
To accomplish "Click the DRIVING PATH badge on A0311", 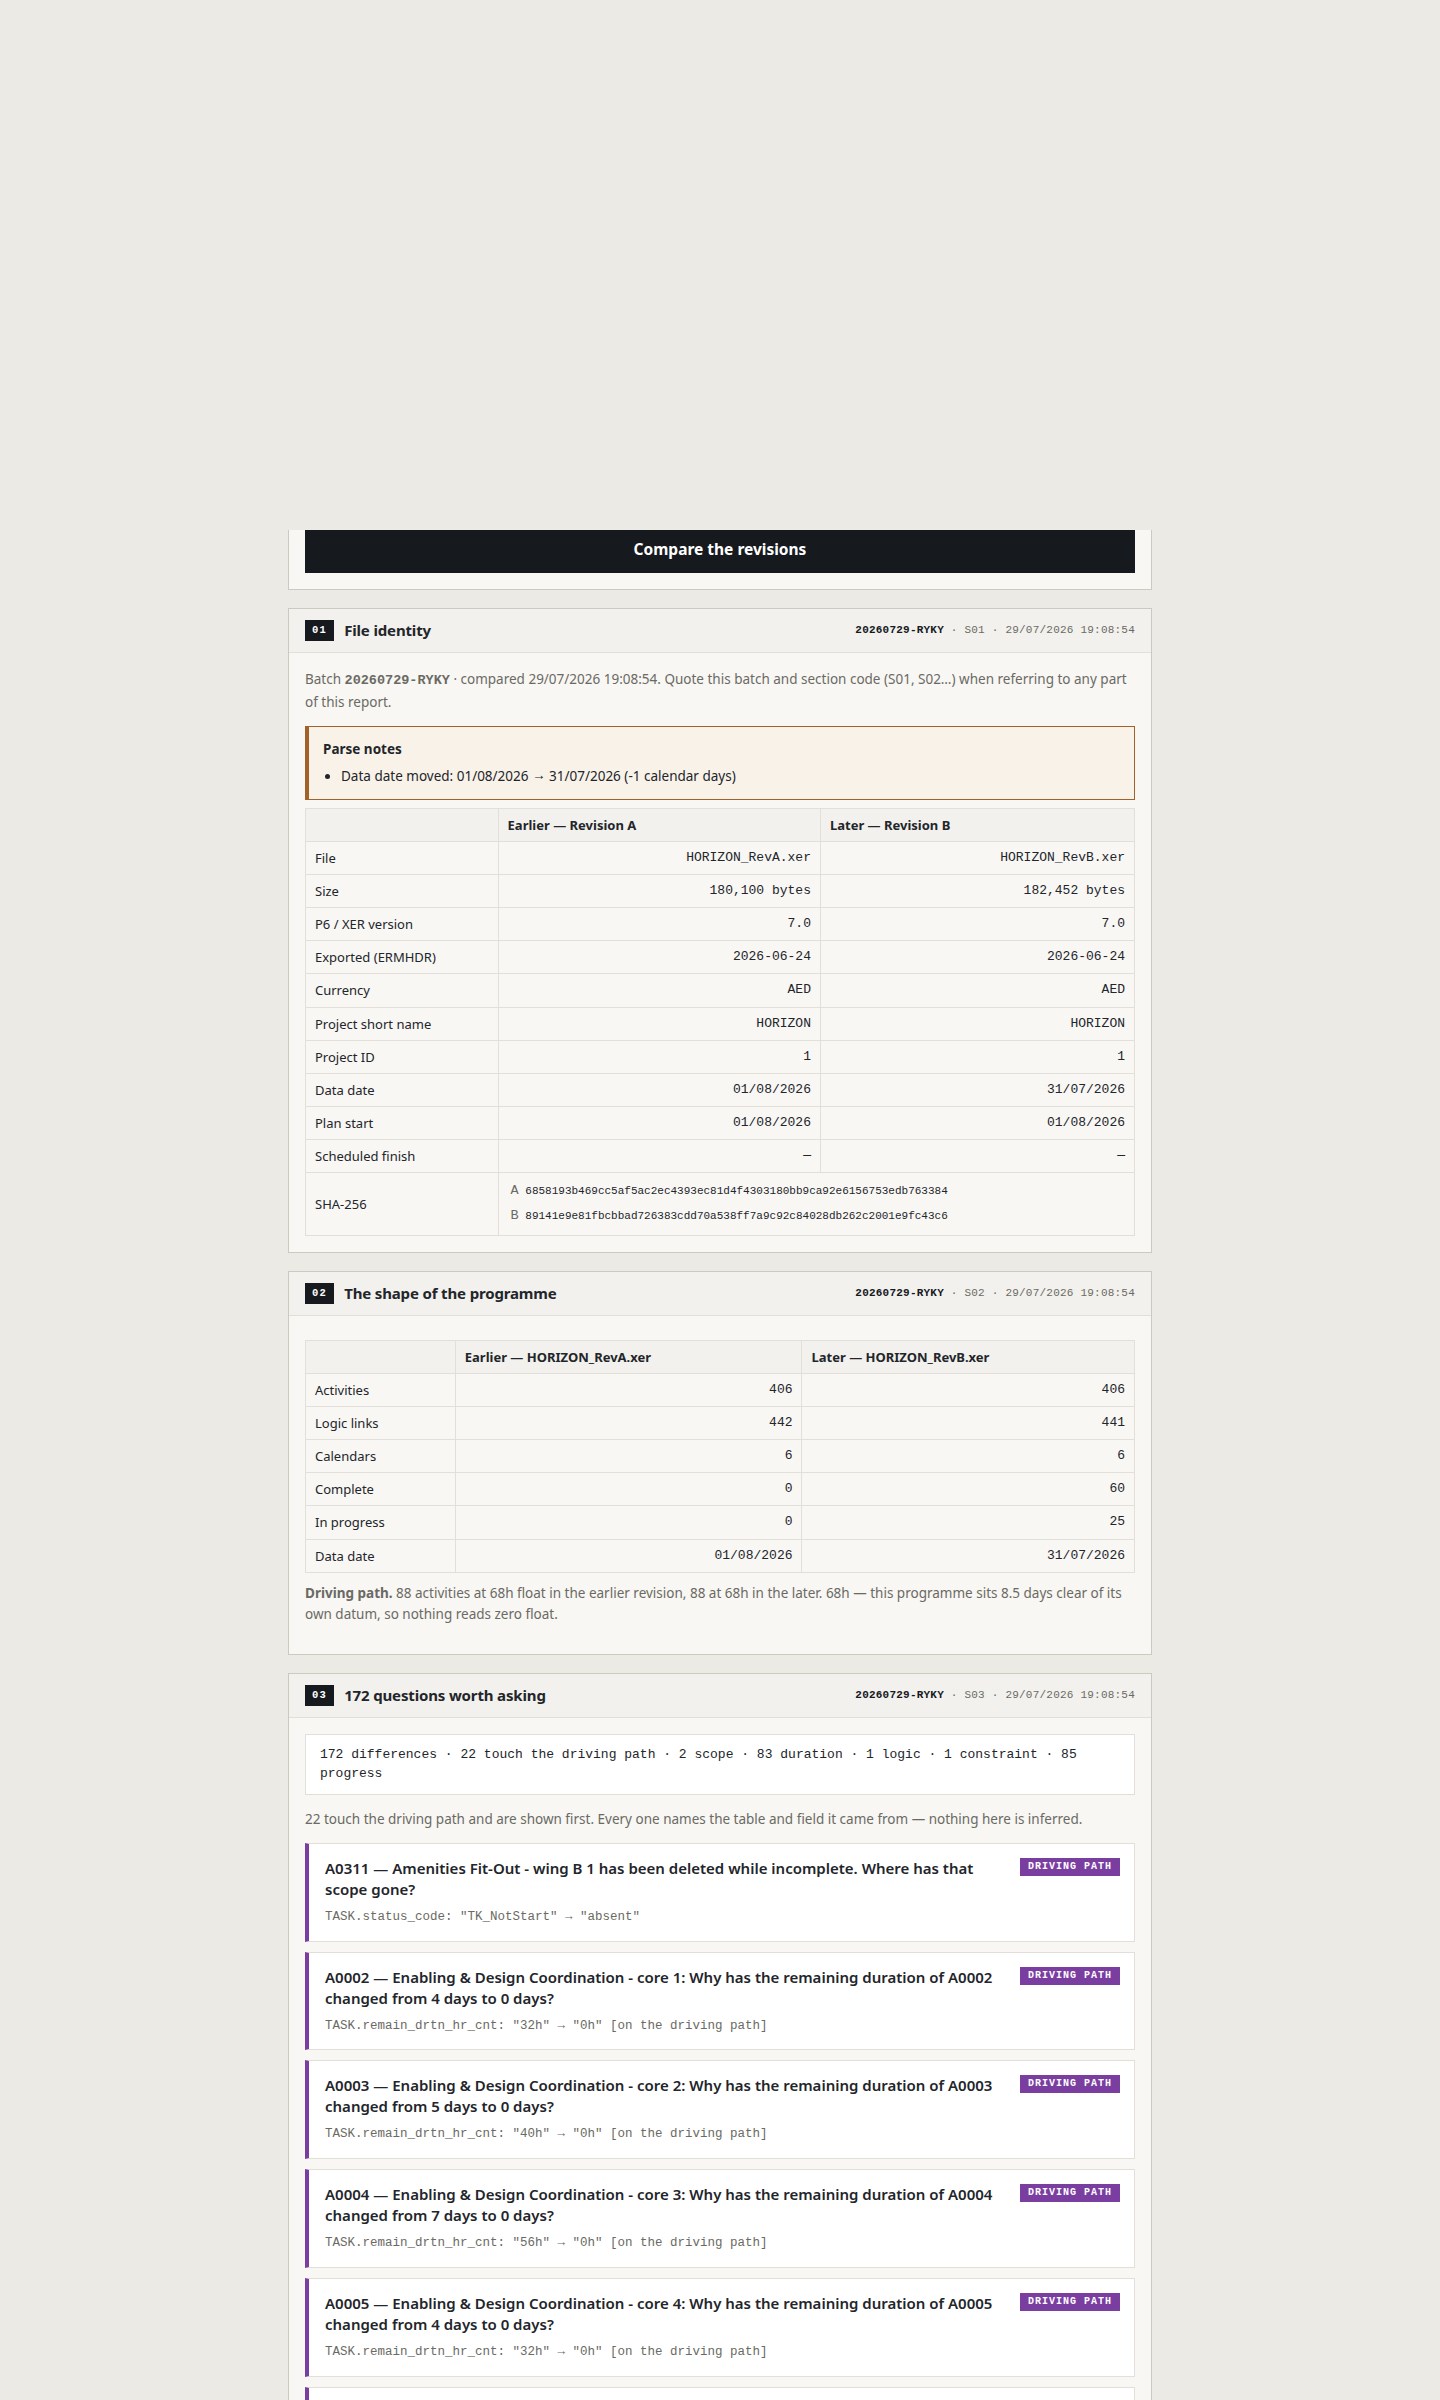I will (x=1070, y=1867).
